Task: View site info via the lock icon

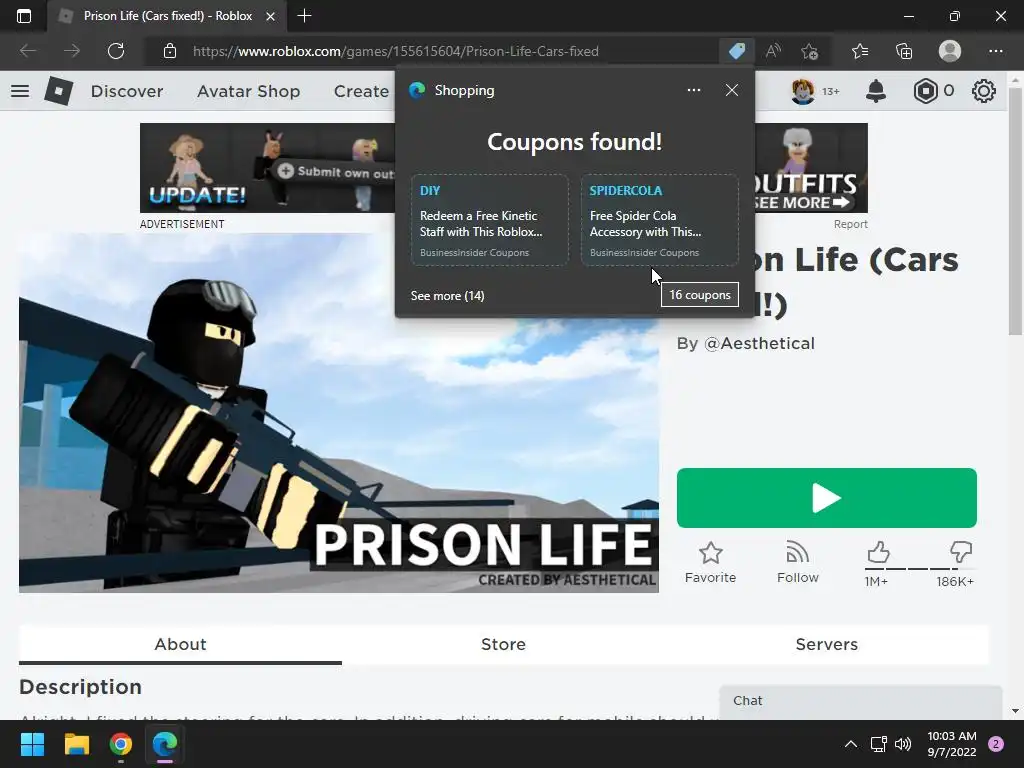Action: (x=170, y=51)
